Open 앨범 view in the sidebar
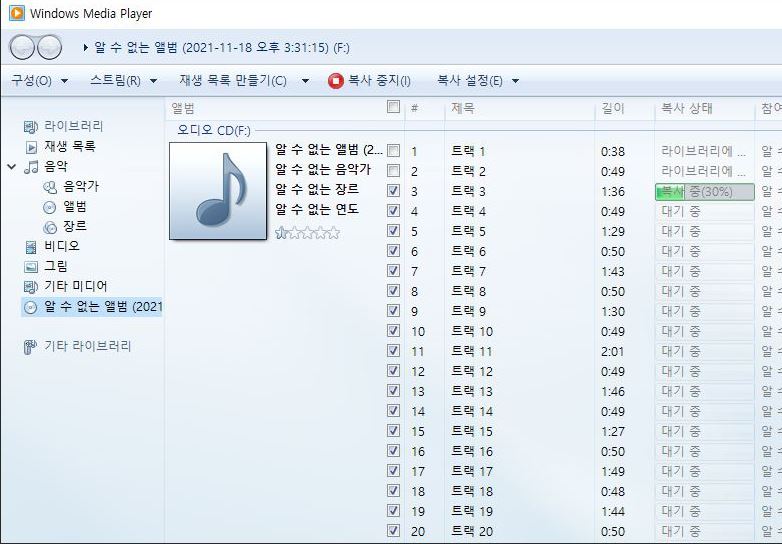 coord(74,206)
